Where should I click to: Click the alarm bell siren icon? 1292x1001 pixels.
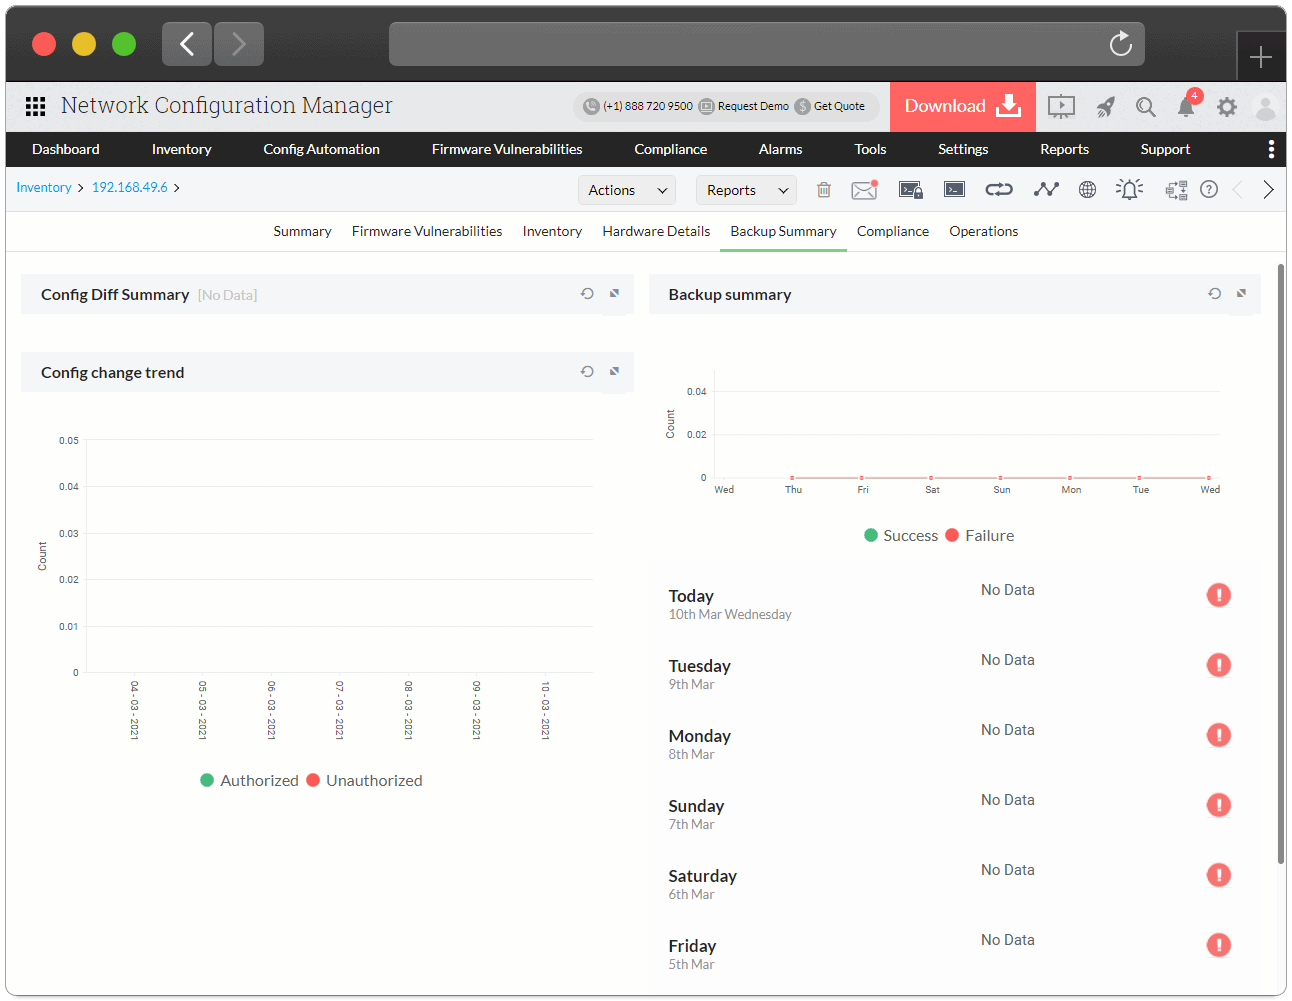coord(1129,189)
